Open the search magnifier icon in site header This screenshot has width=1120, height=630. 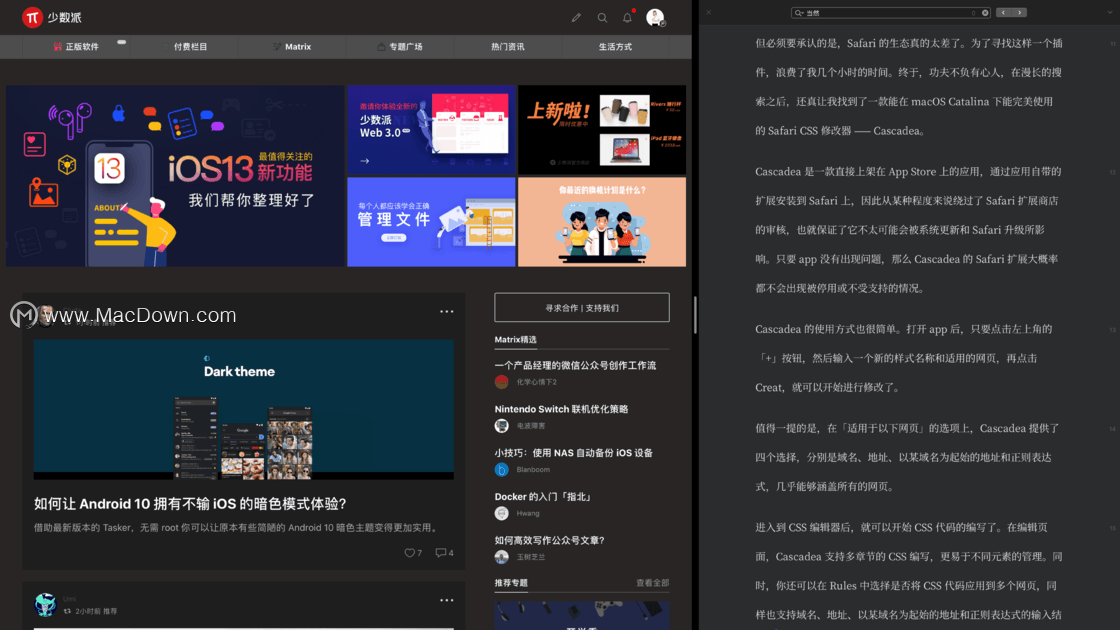point(602,18)
